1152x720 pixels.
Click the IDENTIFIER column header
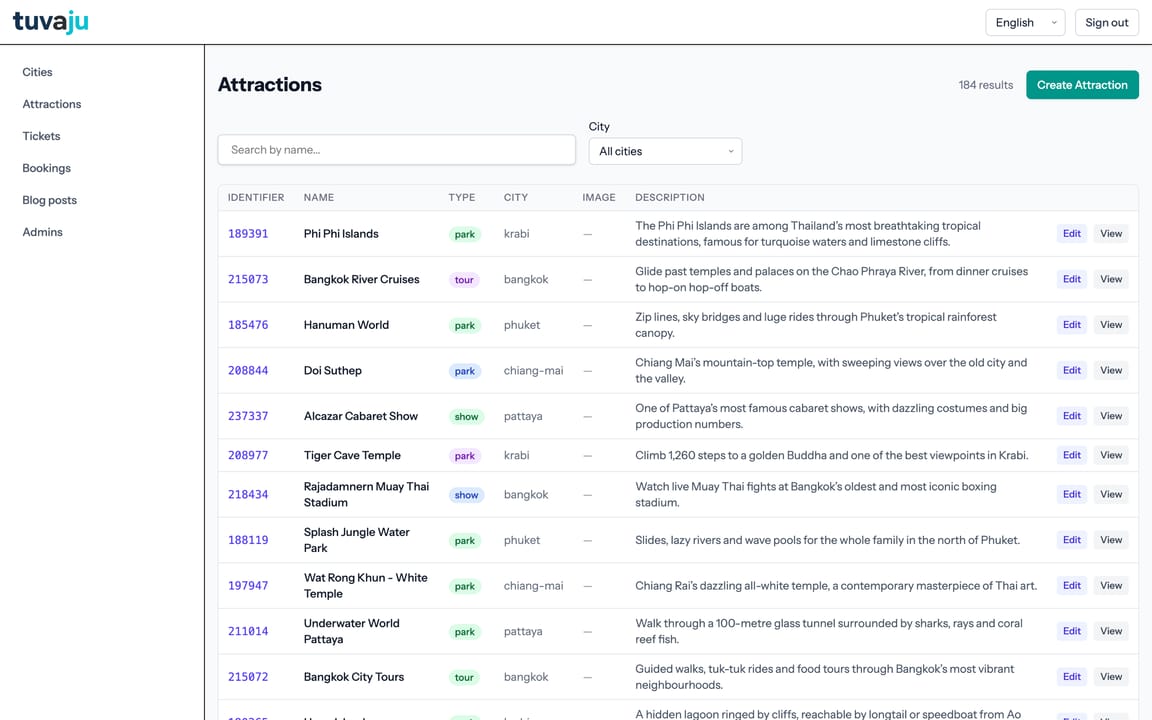pos(256,198)
